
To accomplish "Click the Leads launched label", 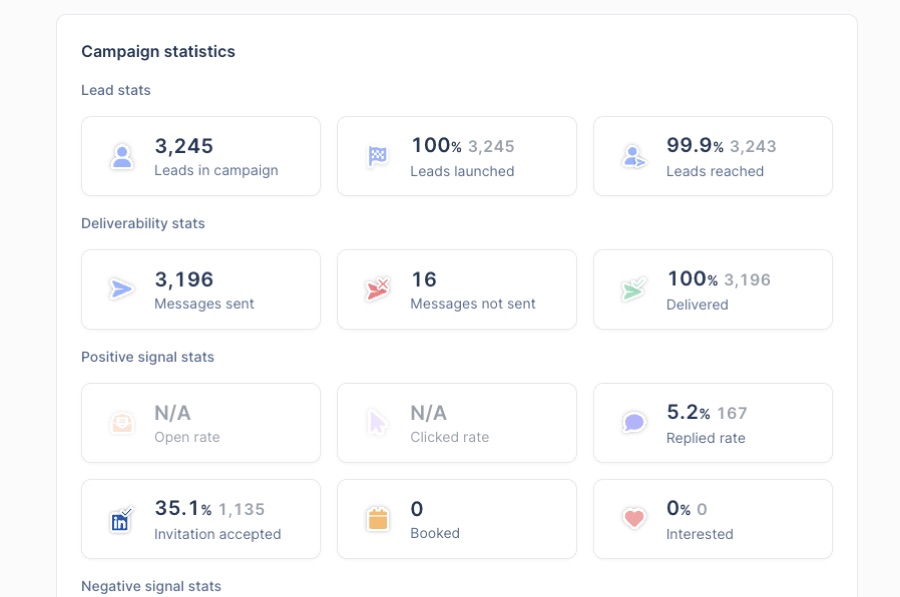I will (462, 171).
